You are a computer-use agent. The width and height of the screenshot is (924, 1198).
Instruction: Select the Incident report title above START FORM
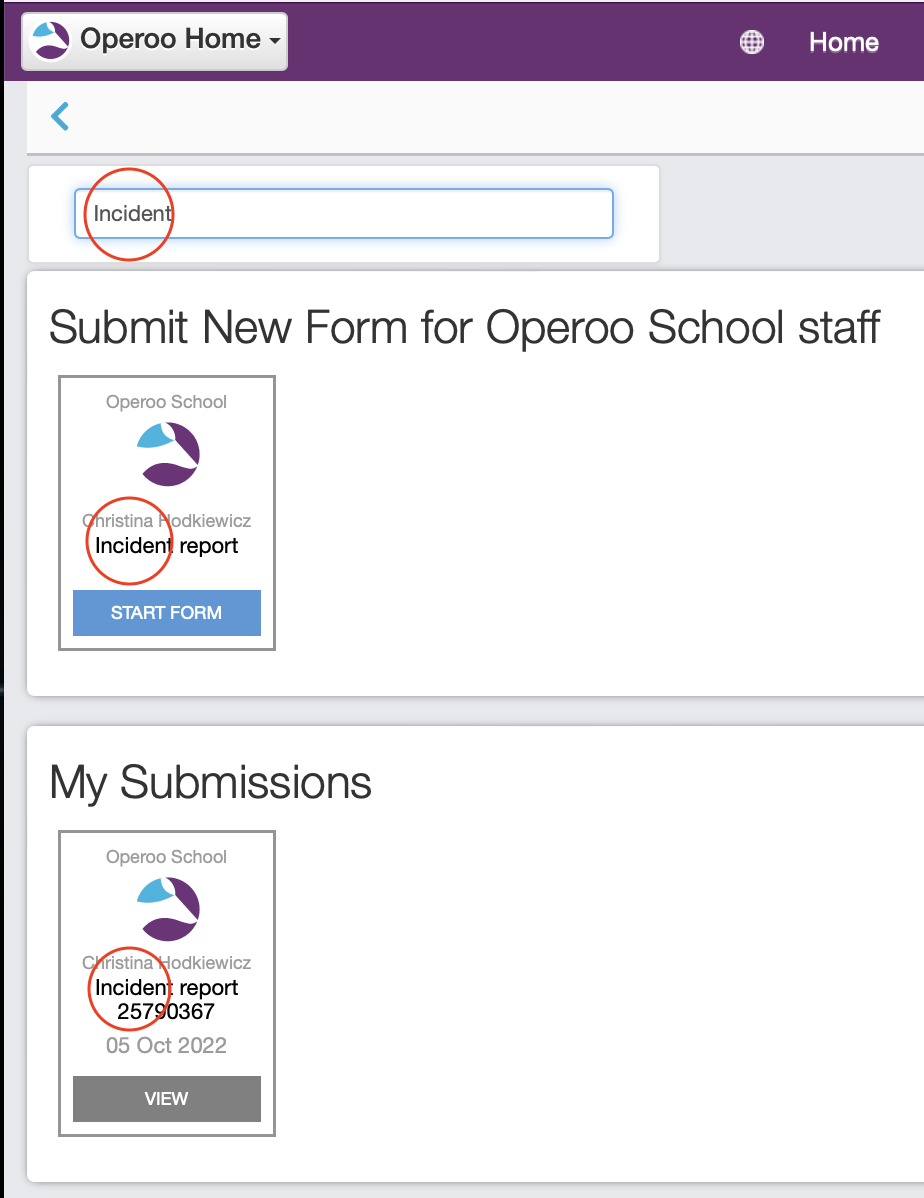tap(167, 546)
